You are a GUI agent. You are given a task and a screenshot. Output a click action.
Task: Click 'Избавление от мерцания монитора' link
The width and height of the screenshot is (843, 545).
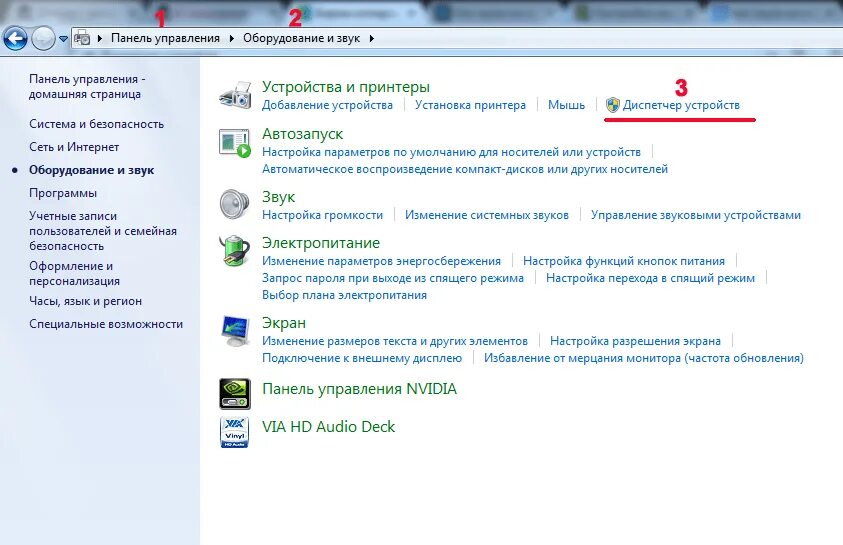click(644, 358)
